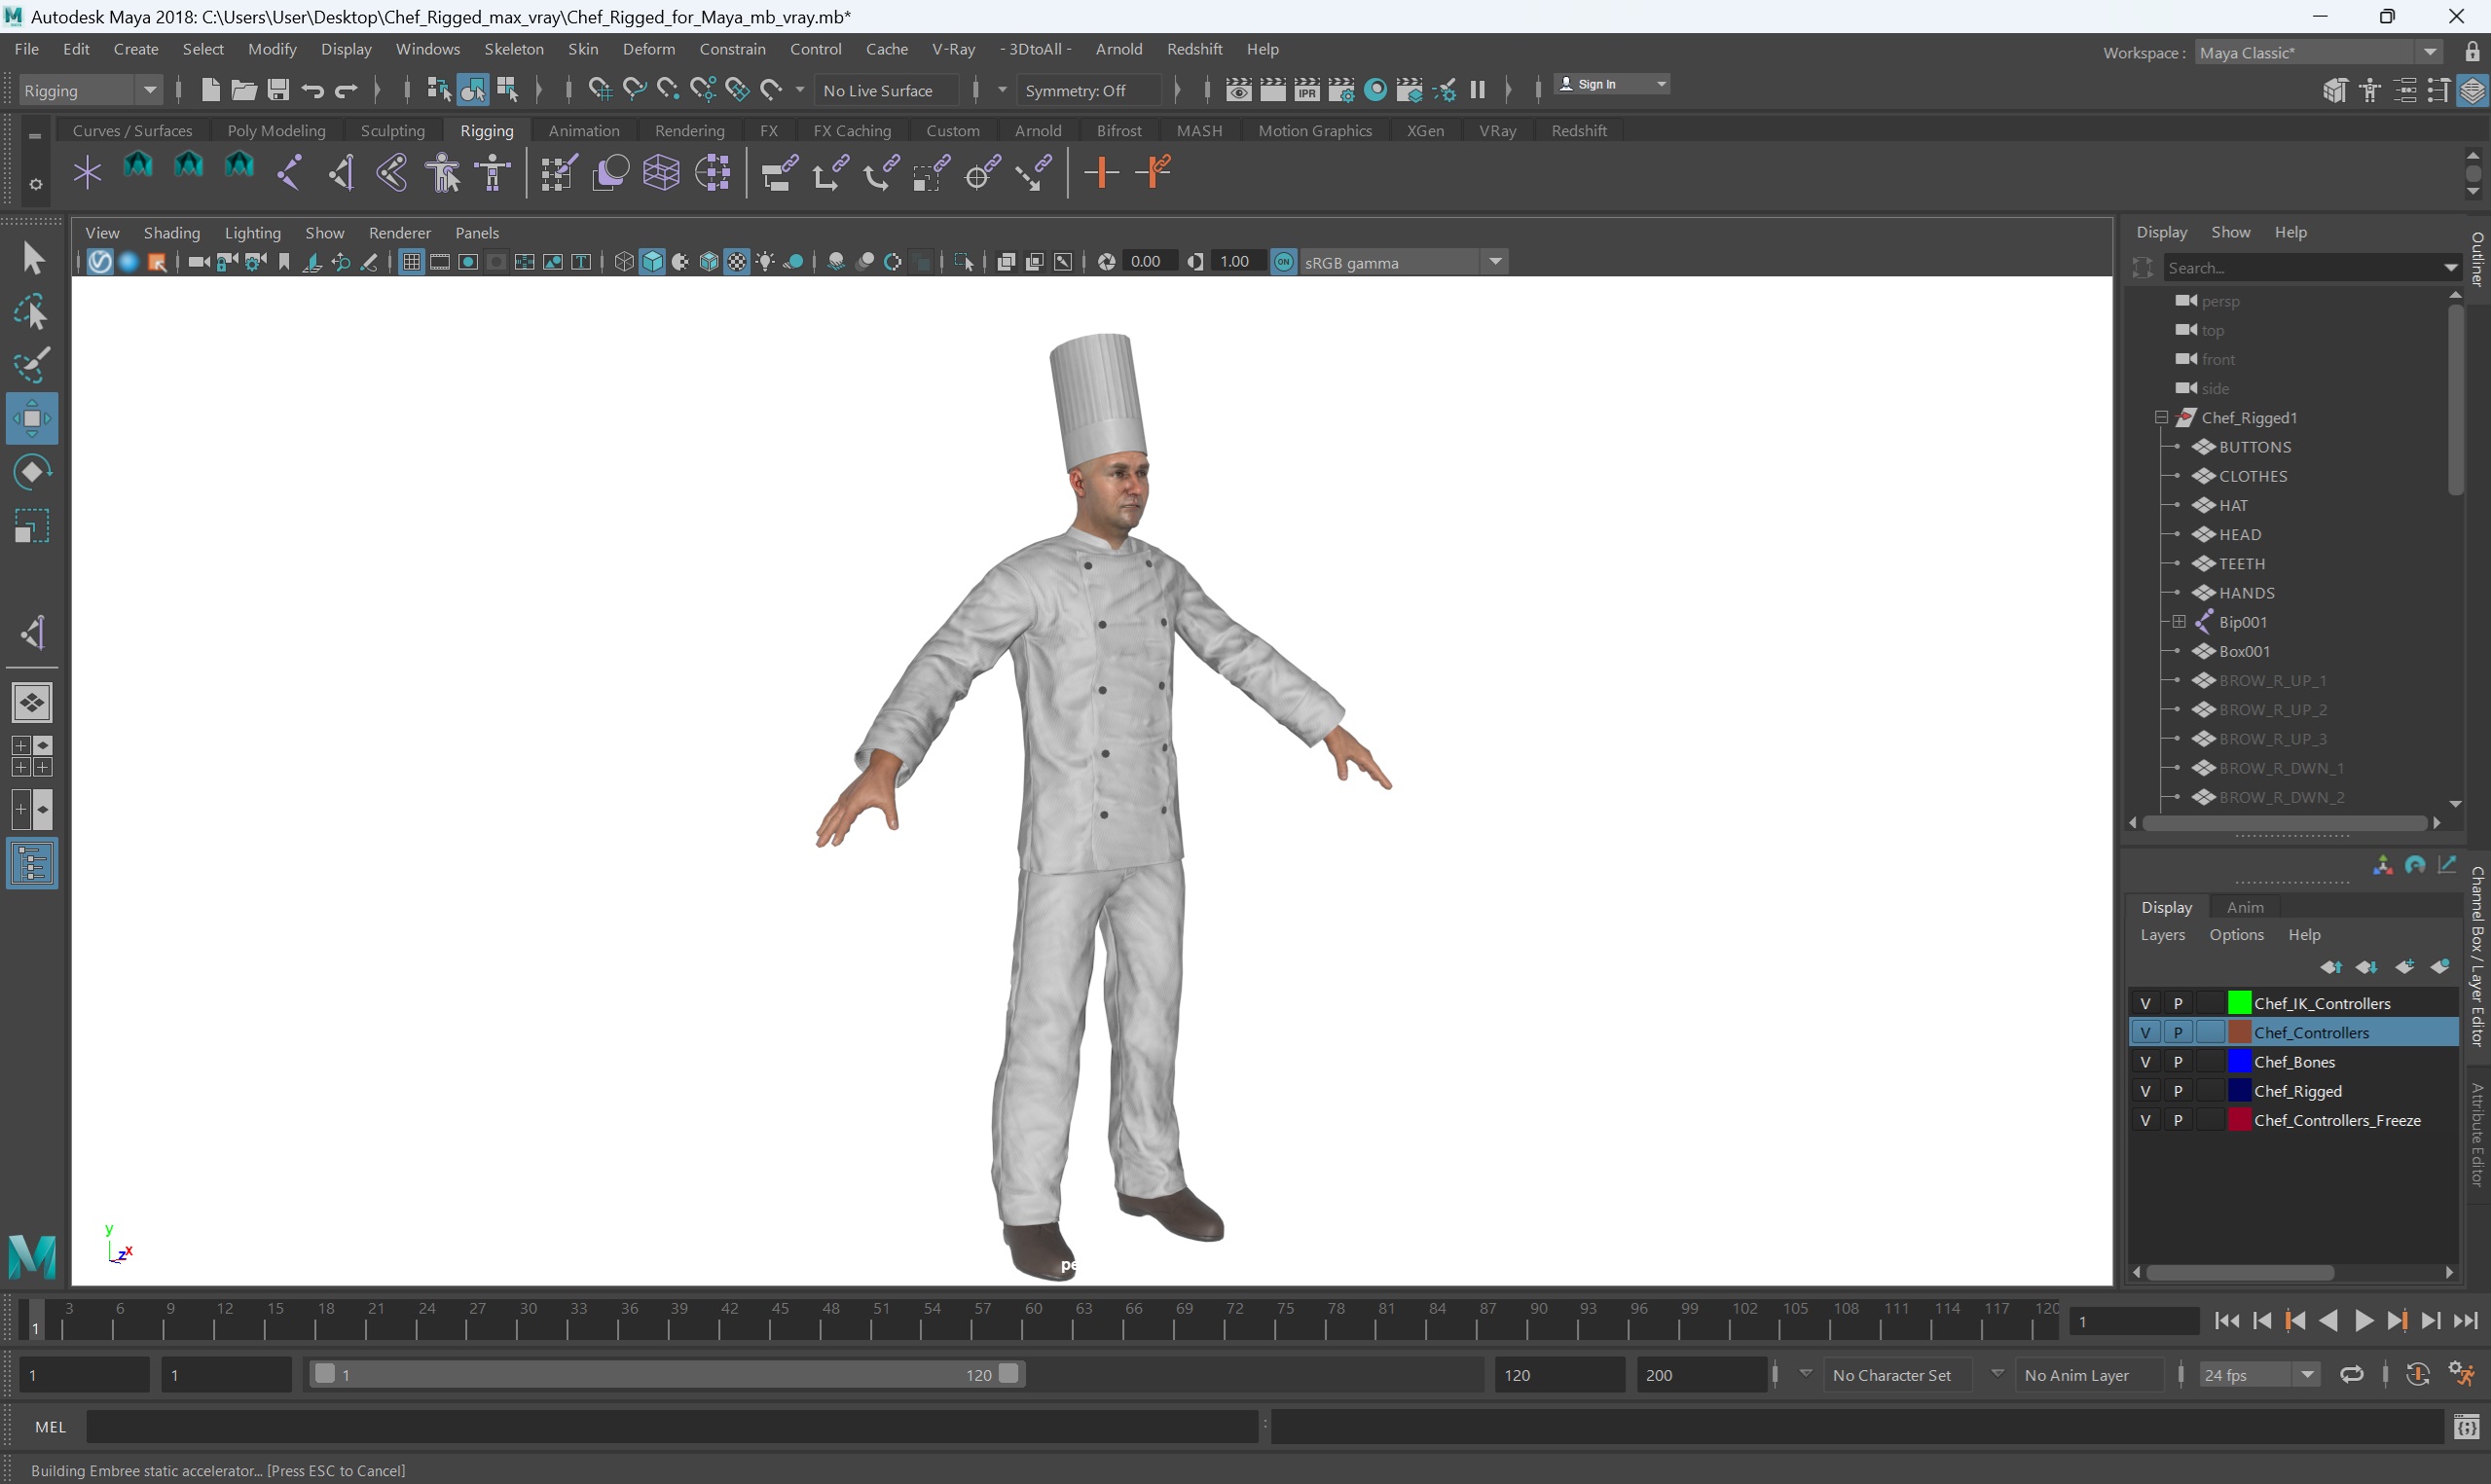Click the Undo arrow icon

tap(312, 90)
